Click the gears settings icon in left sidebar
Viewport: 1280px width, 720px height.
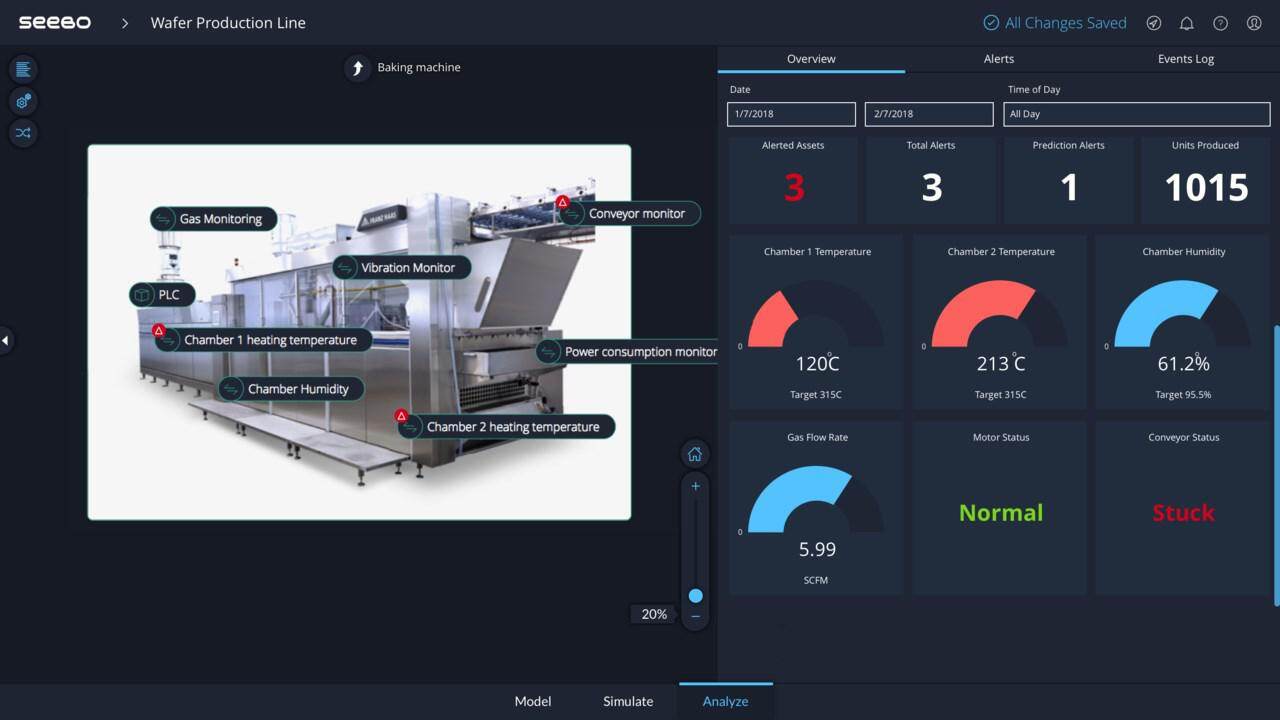[x=23, y=101]
